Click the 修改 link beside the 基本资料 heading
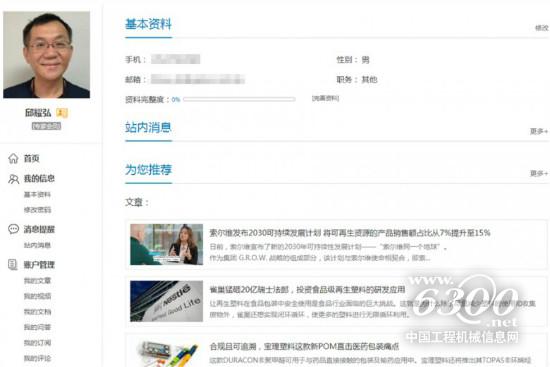This screenshot has width=550, height=367. tap(542, 28)
